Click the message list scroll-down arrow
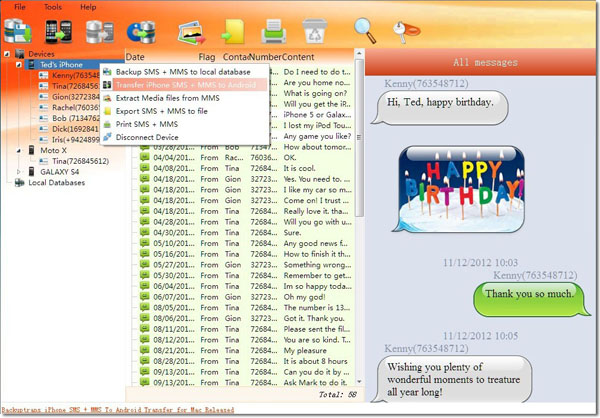Image resolution: width=600 pixels, height=418 pixels. coord(359,382)
